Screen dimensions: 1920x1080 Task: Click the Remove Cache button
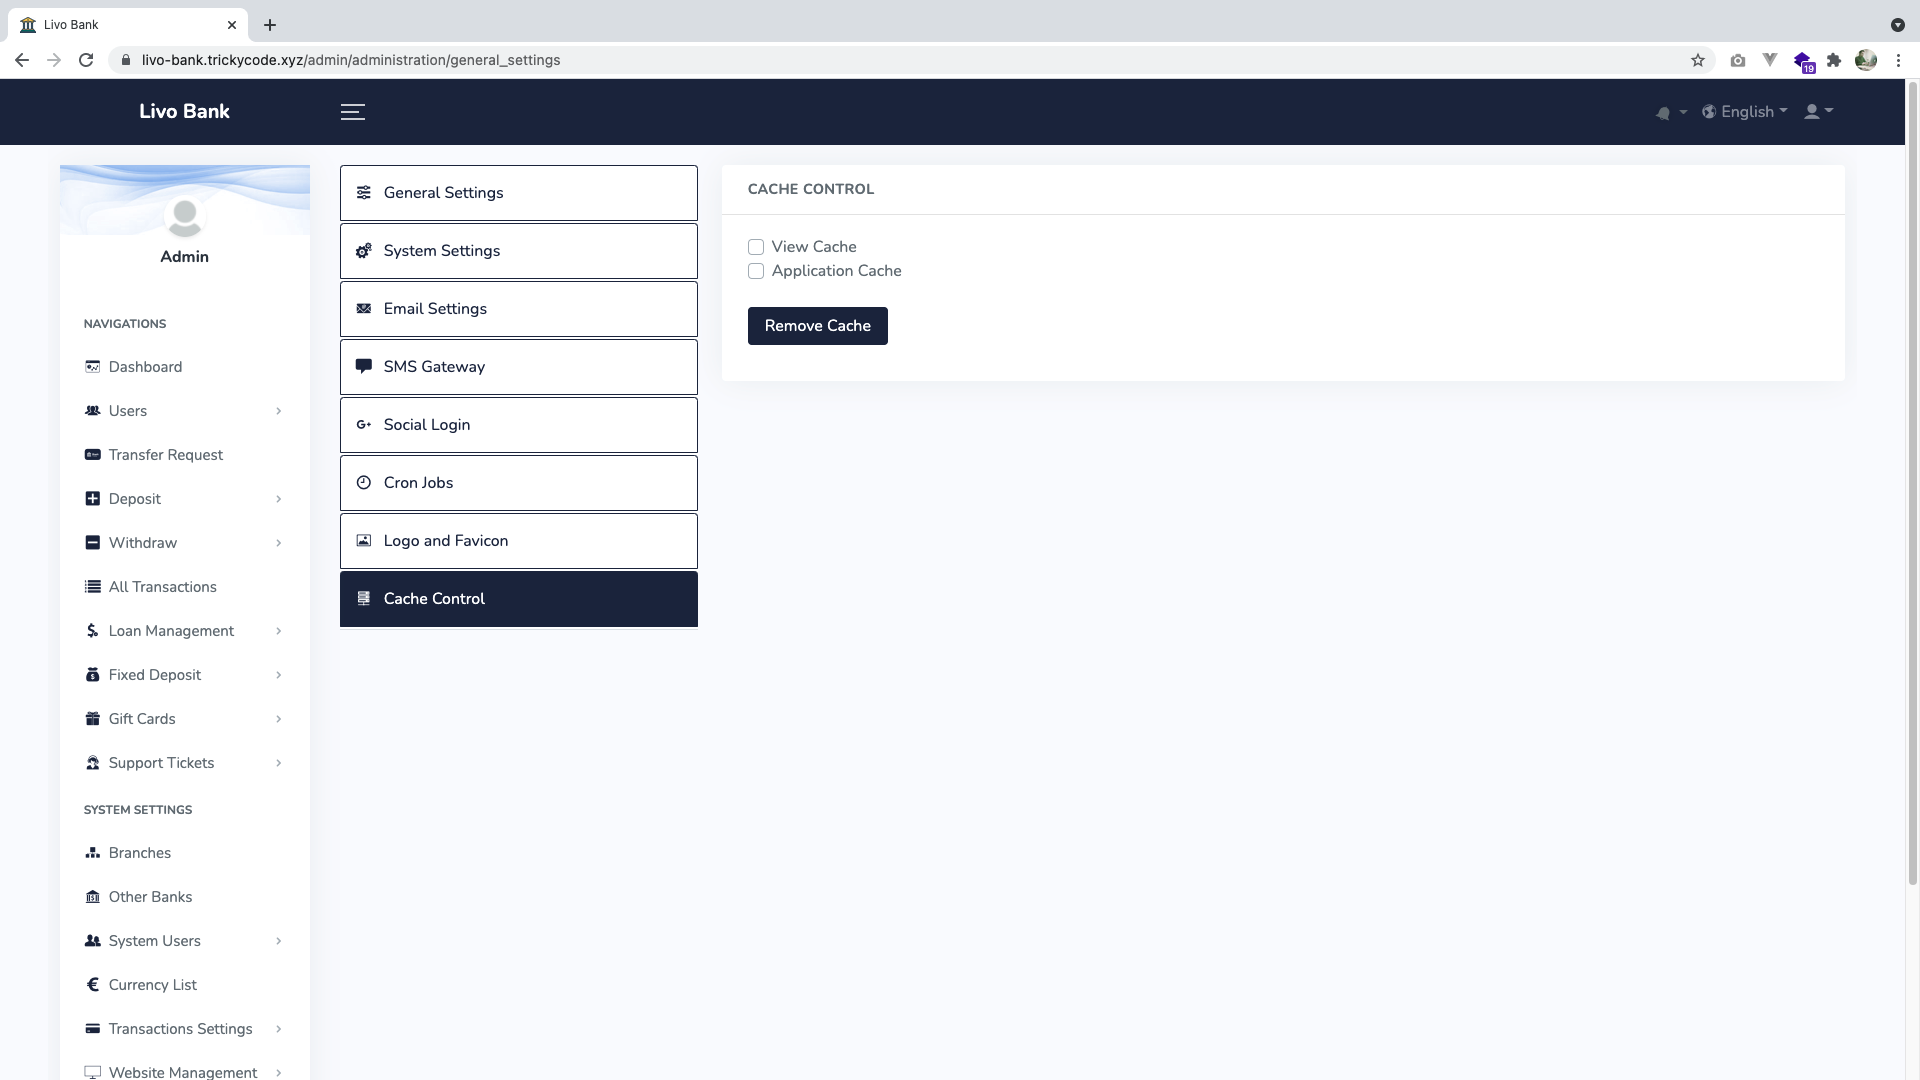[818, 326]
